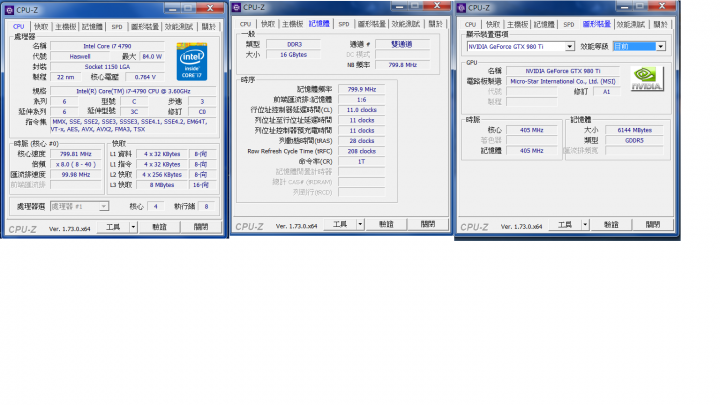Select CPU tab in memory window
The image size is (720, 405).
pyautogui.click(x=245, y=24)
